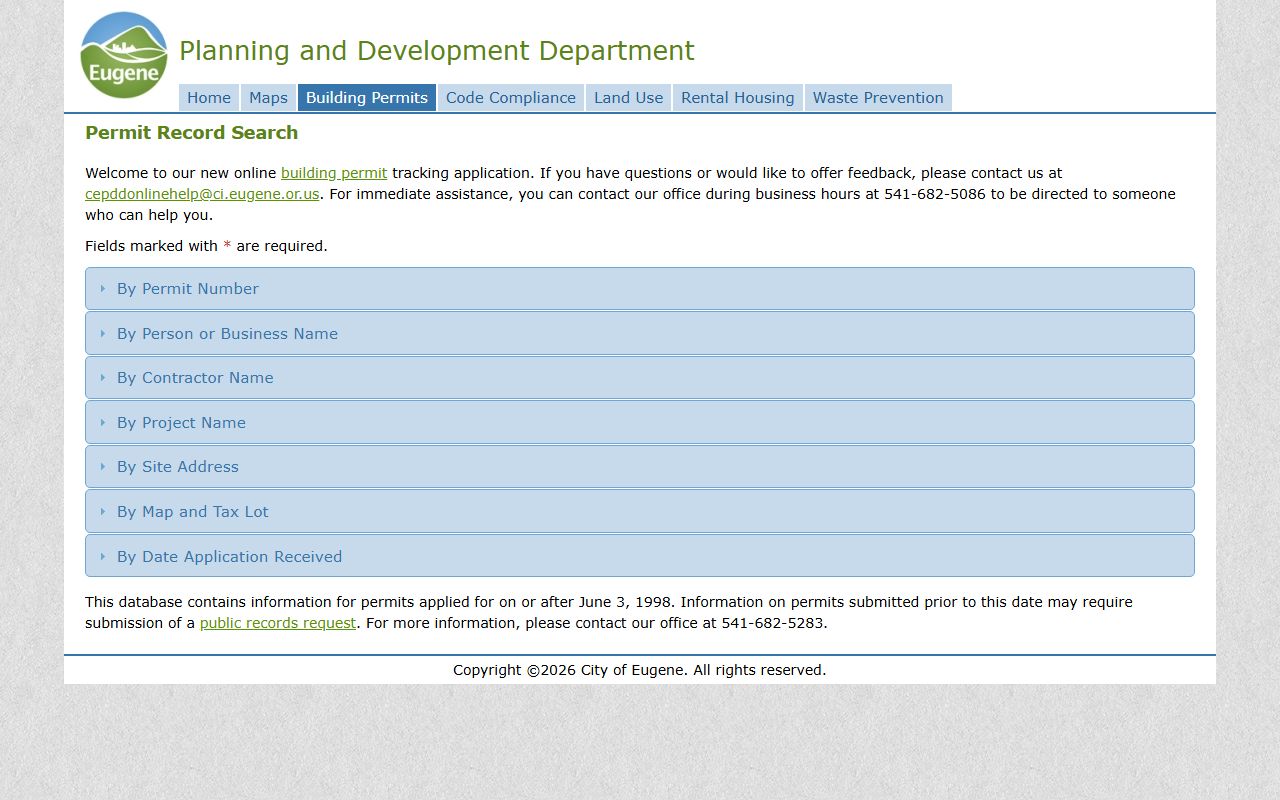Click the copyright City of Eugene text
This screenshot has height=800, width=1280.
(x=640, y=670)
